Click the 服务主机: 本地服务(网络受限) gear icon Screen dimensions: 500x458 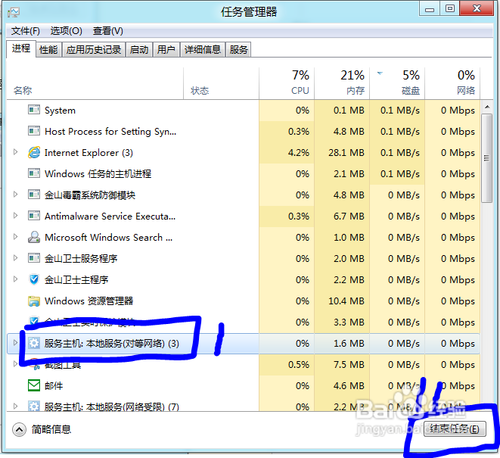[x=34, y=406]
